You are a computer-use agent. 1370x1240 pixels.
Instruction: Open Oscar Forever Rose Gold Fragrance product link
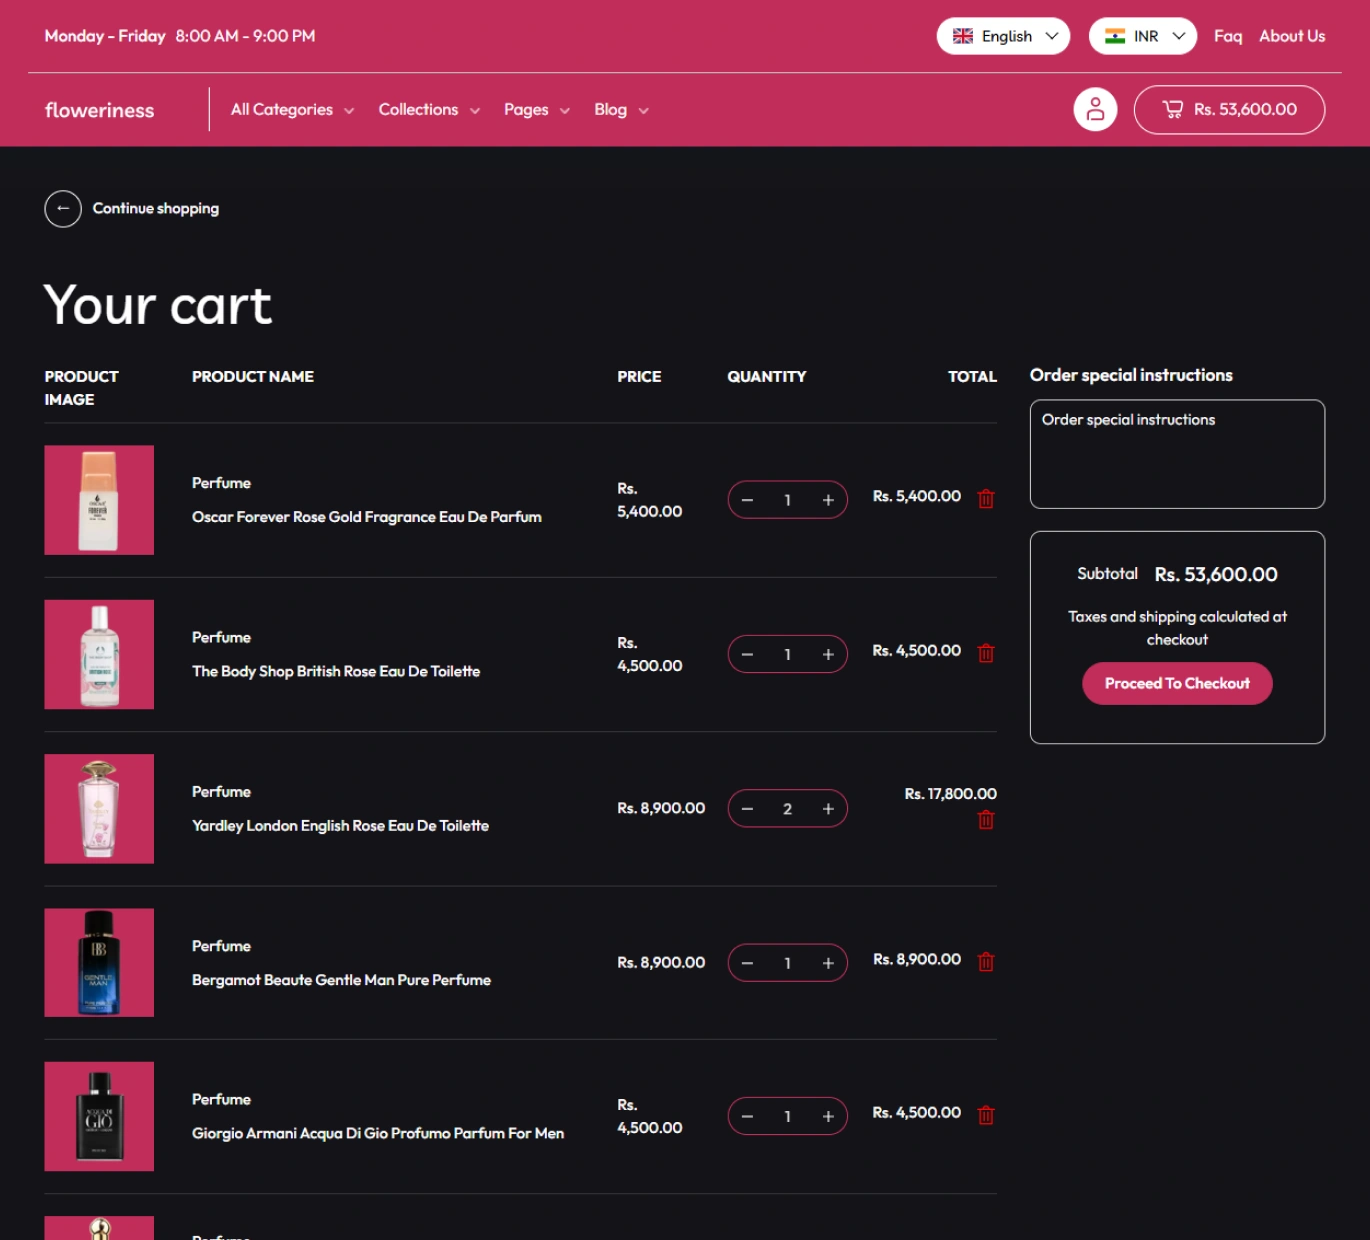coord(367,517)
